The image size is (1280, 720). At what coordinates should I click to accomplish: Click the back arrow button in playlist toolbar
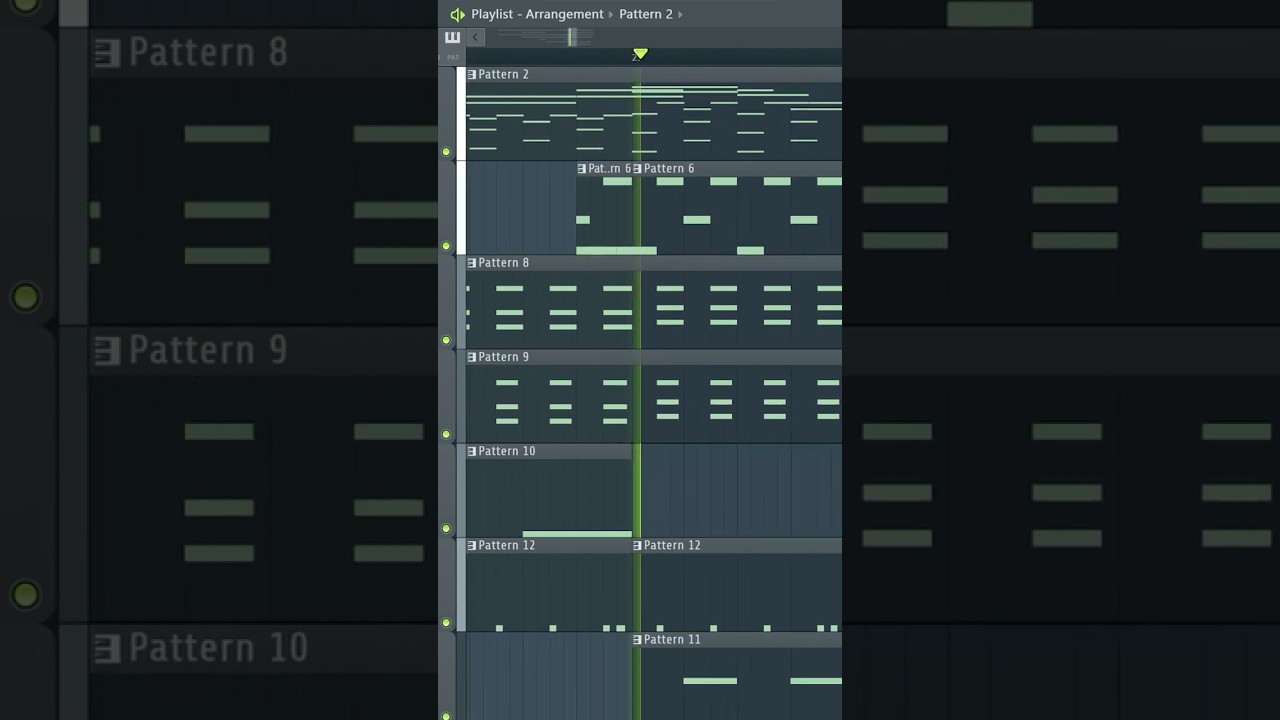pyautogui.click(x=476, y=37)
